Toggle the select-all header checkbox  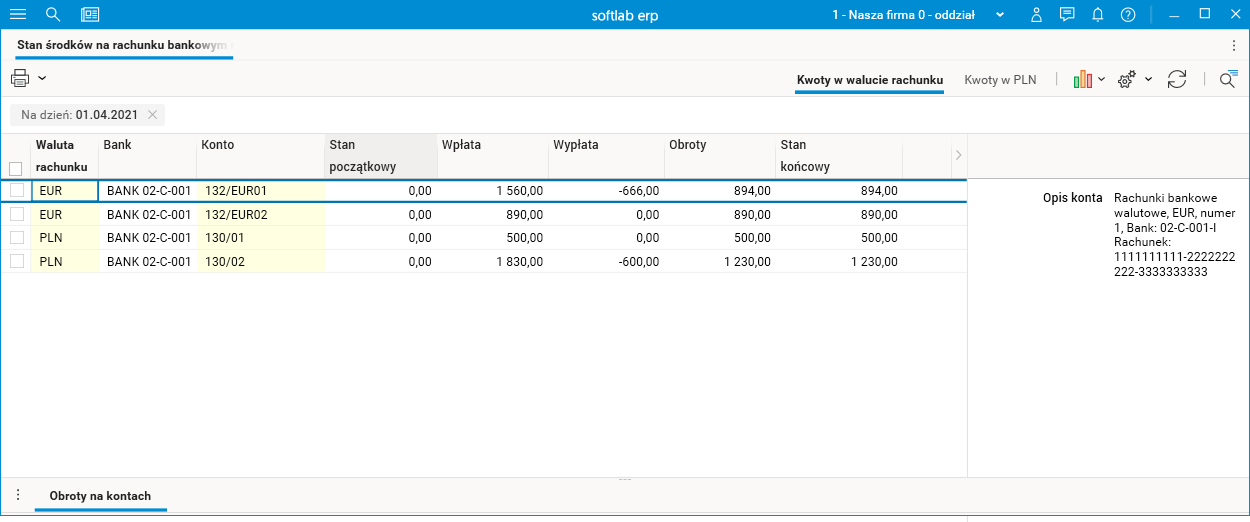point(15,169)
